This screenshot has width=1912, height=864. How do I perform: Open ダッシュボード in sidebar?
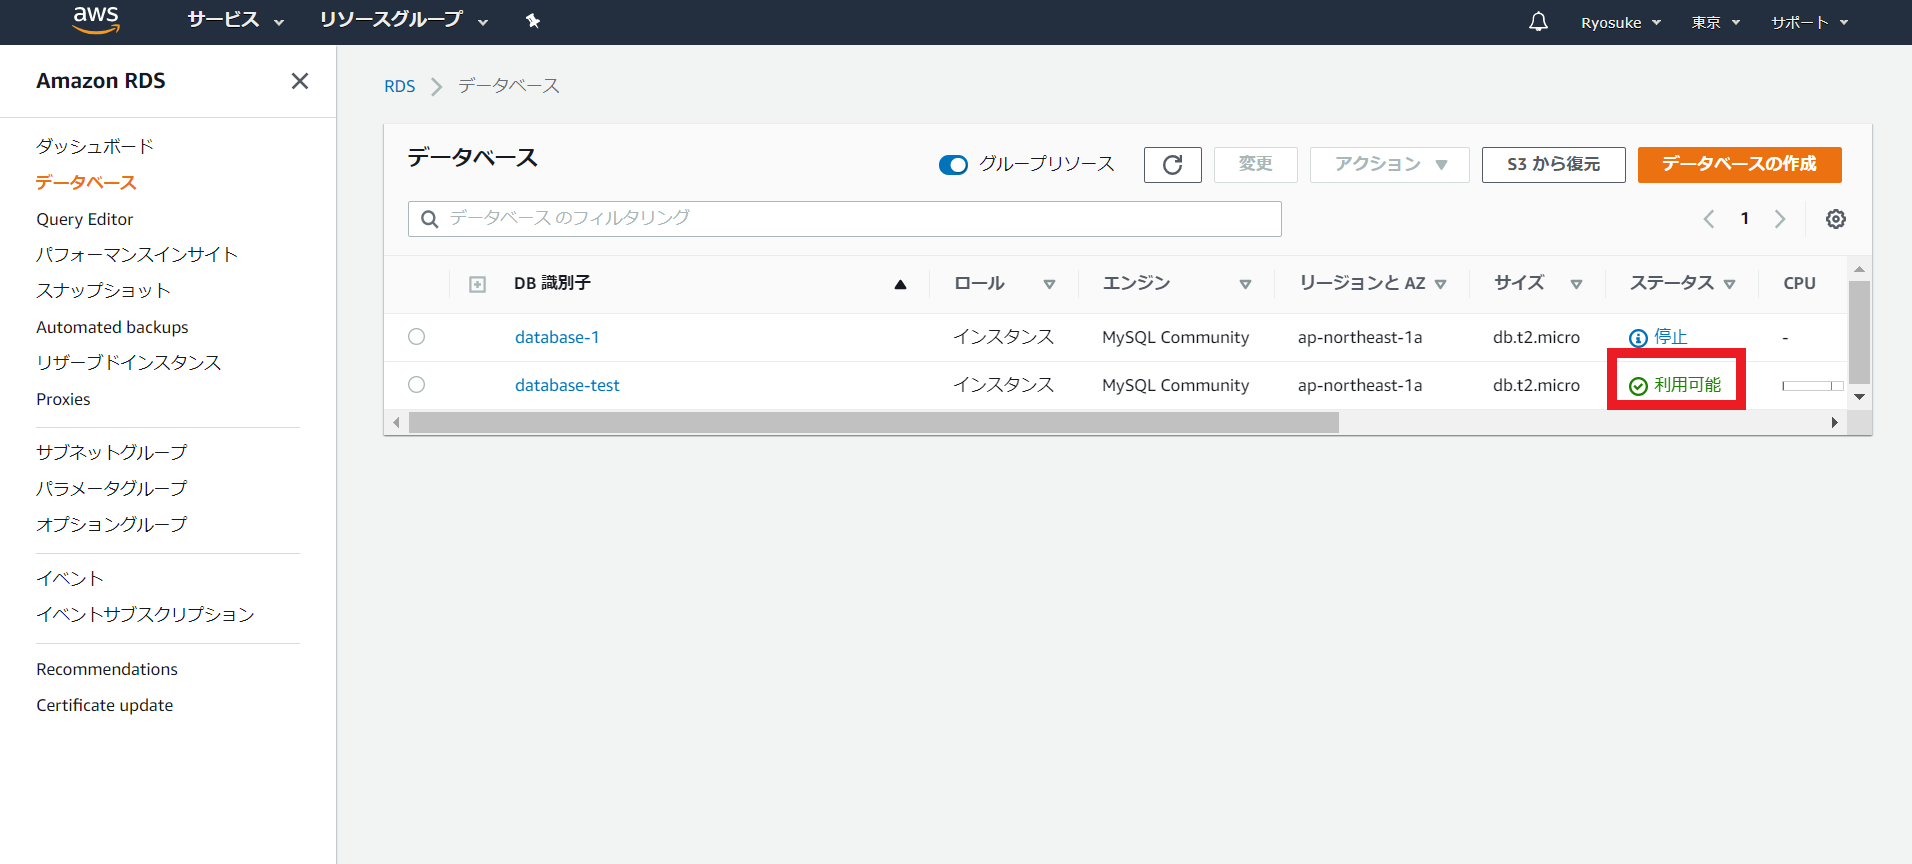pos(95,146)
